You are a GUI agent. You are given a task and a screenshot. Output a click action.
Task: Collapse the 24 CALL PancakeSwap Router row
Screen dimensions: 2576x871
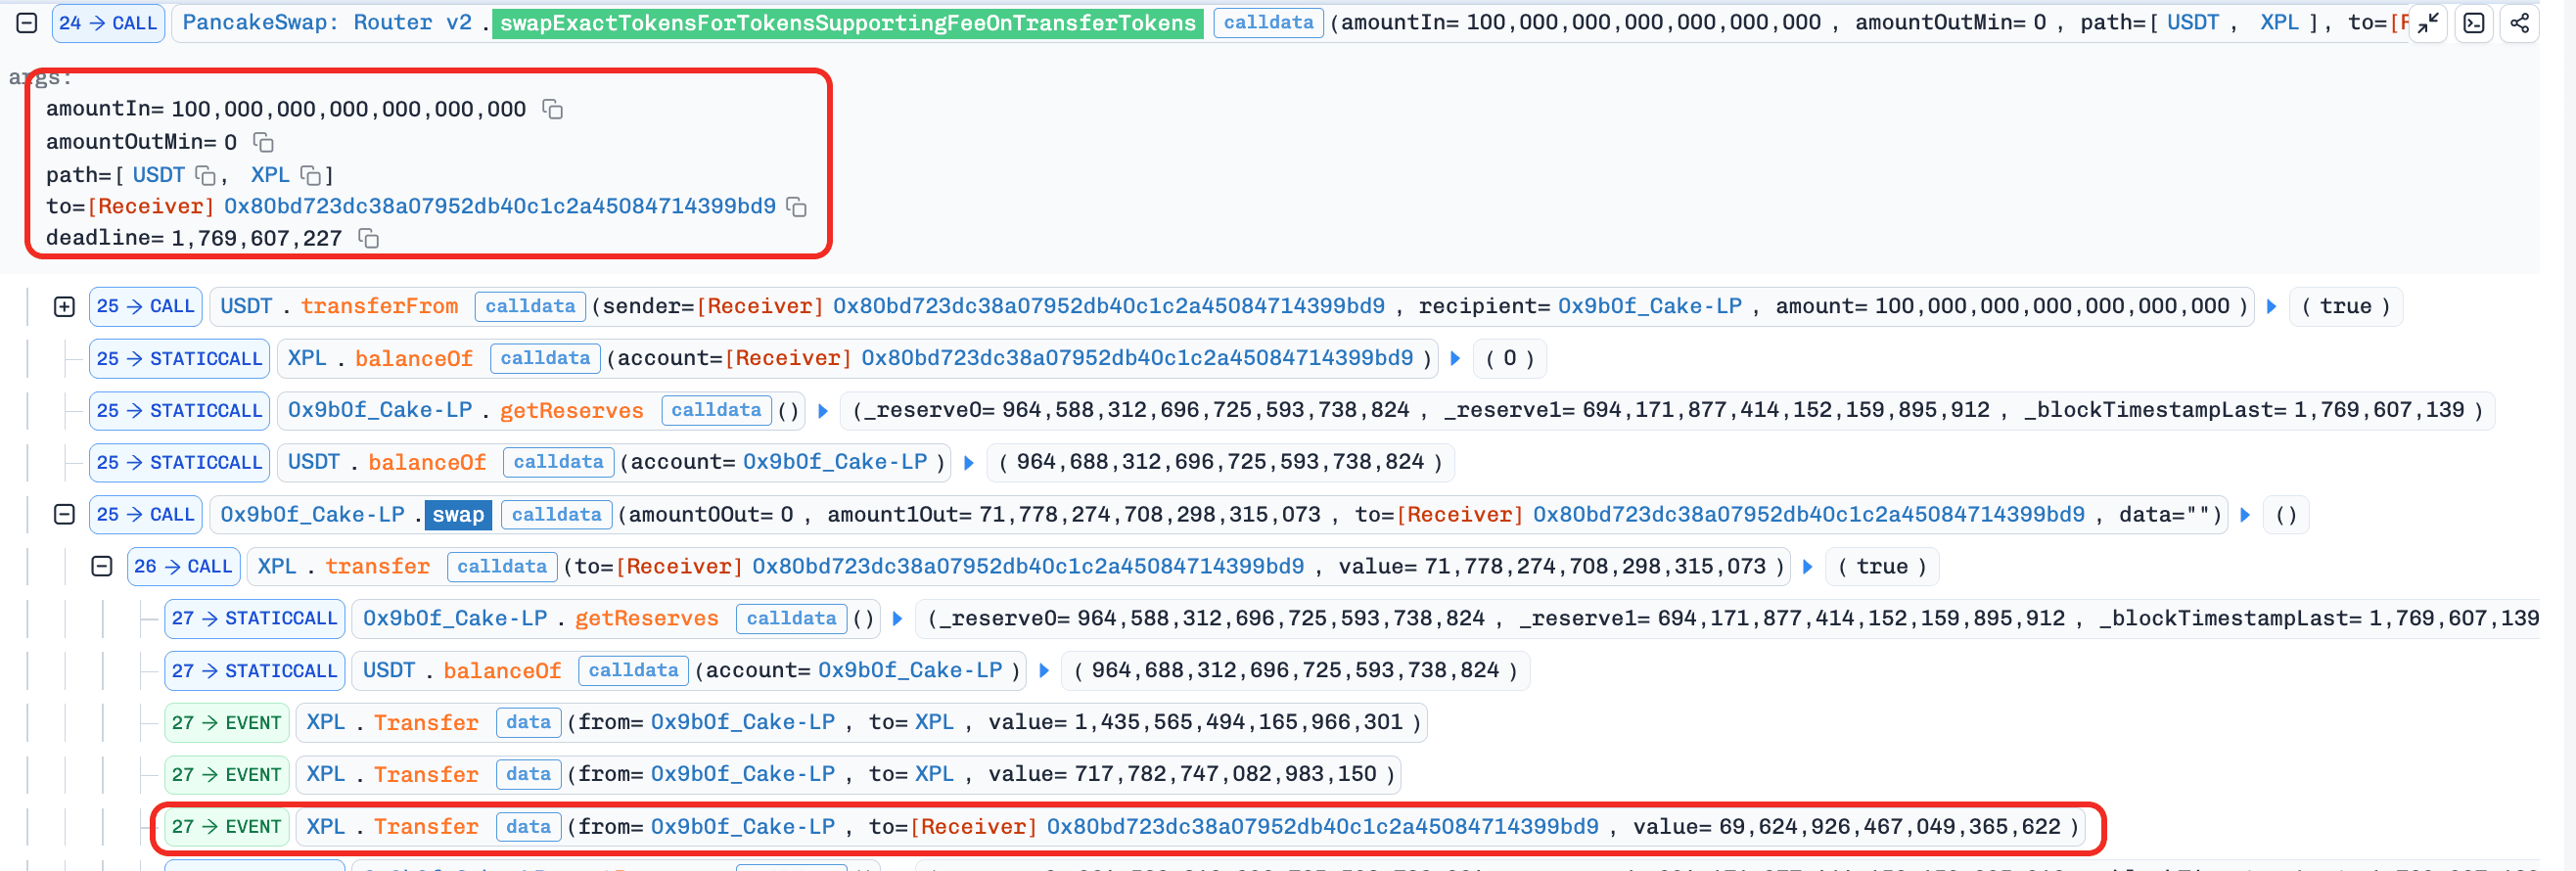(x=27, y=23)
